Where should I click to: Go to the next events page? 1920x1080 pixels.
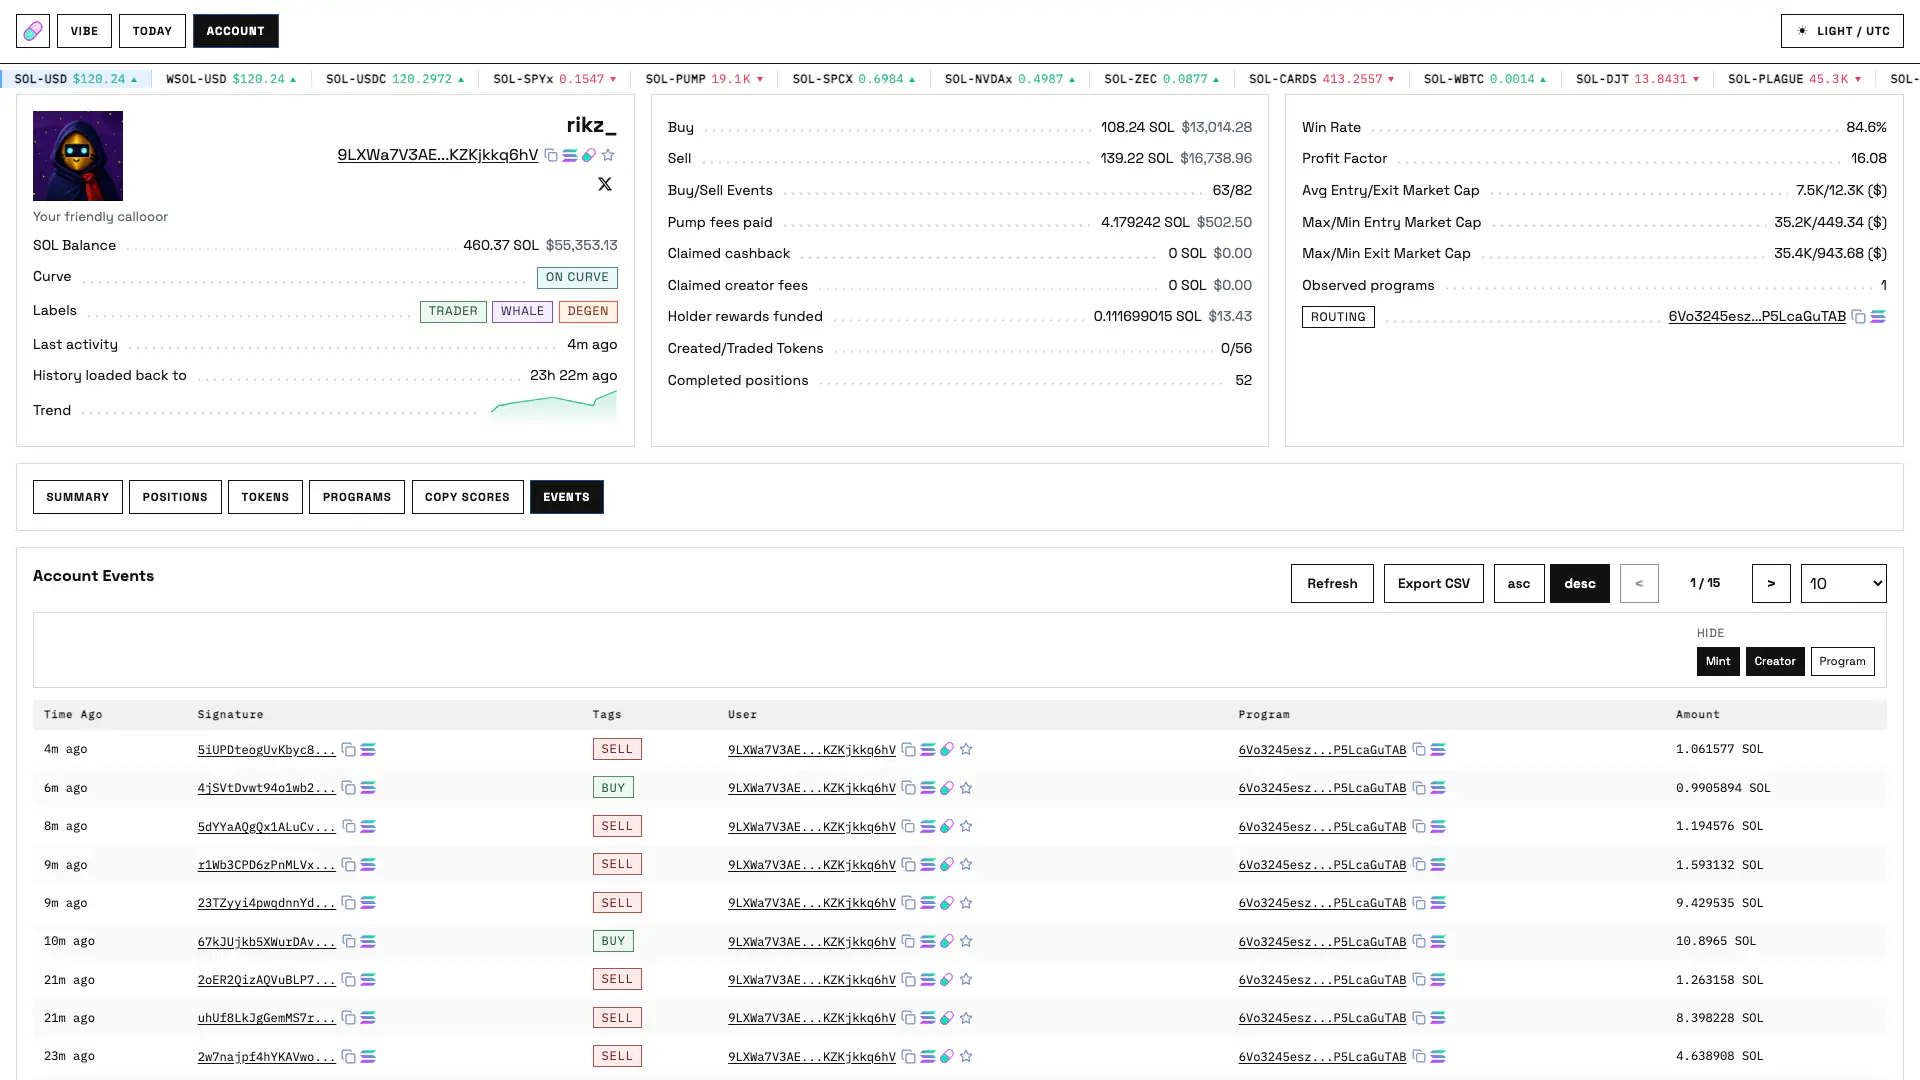(1770, 583)
